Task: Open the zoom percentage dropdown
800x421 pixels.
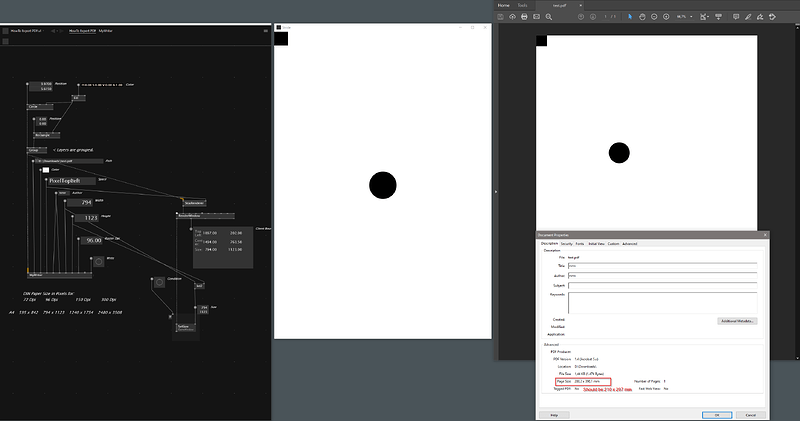Action: 684,17
